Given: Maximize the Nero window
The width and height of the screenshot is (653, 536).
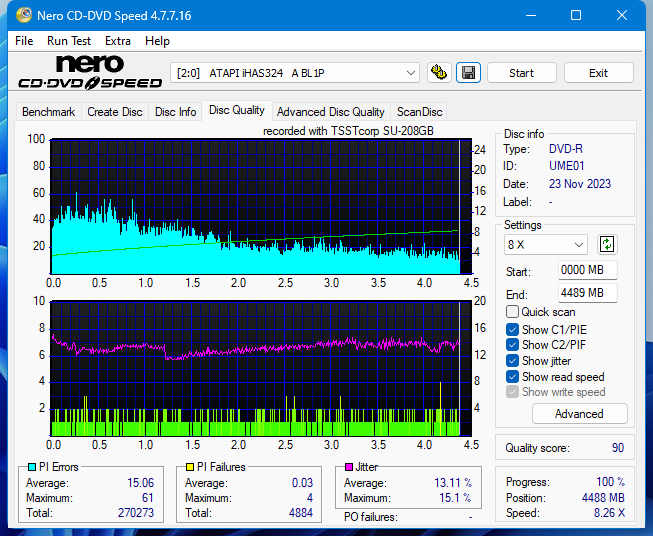Looking at the screenshot, I should coord(576,15).
